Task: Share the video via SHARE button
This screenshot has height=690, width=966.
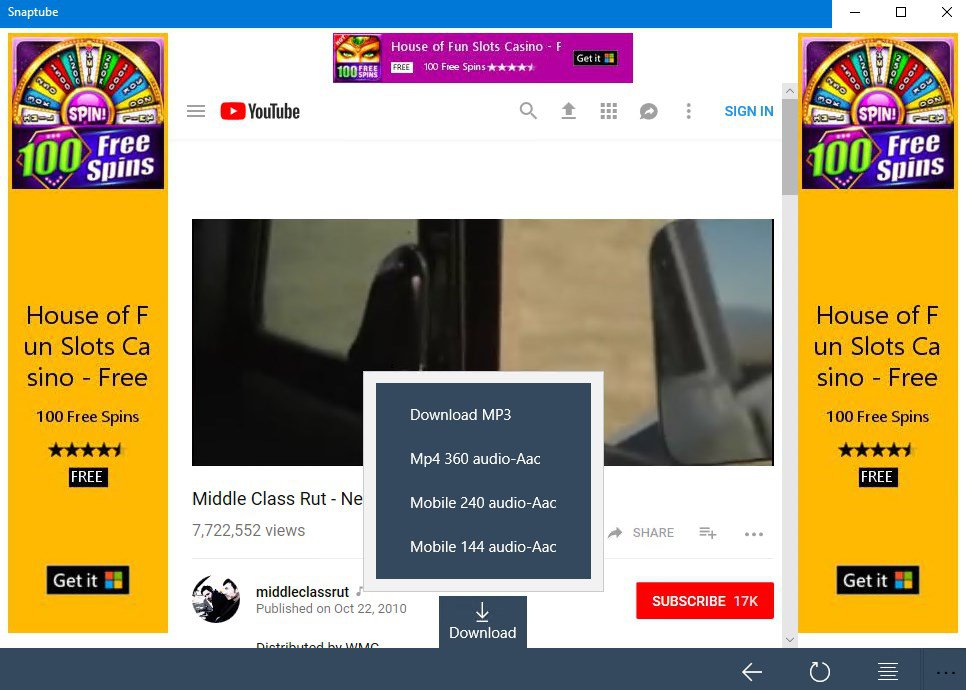Action: 641,533
